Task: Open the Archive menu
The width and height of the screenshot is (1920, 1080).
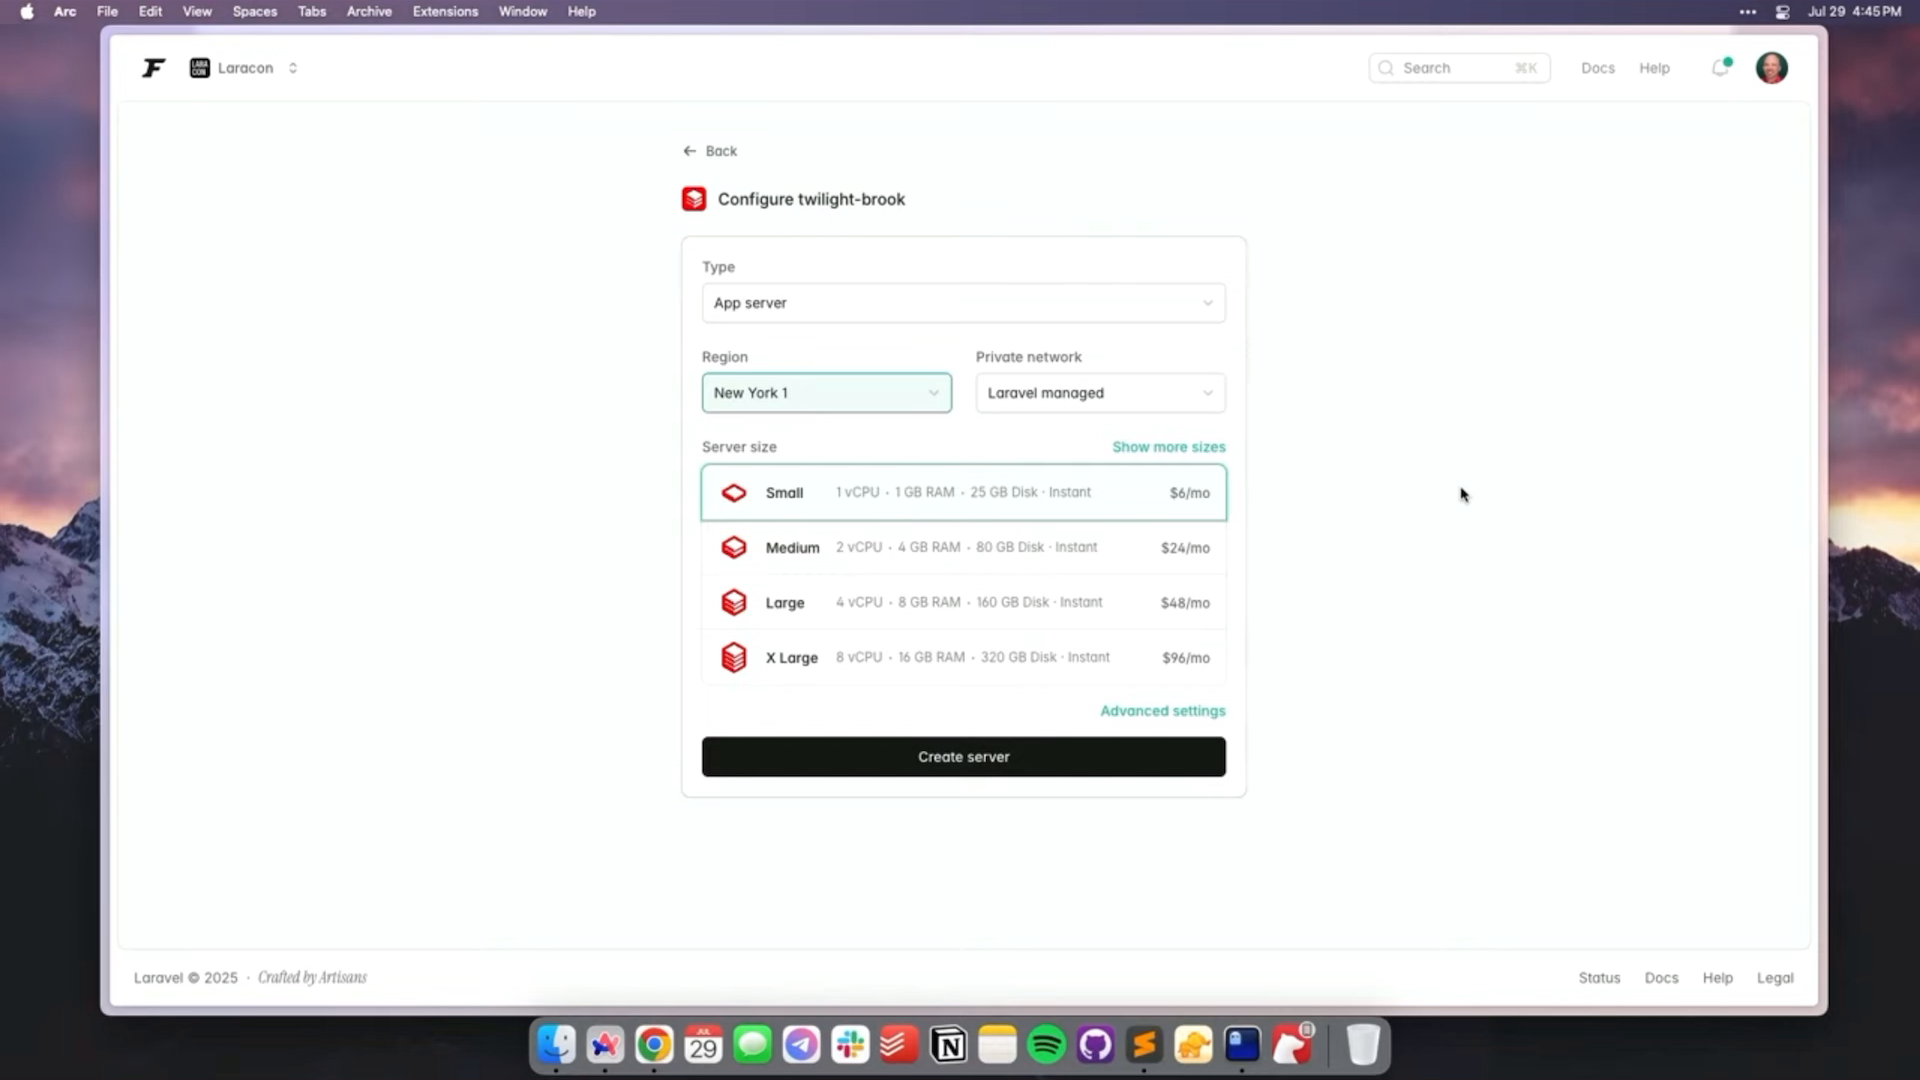Action: coord(369,12)
